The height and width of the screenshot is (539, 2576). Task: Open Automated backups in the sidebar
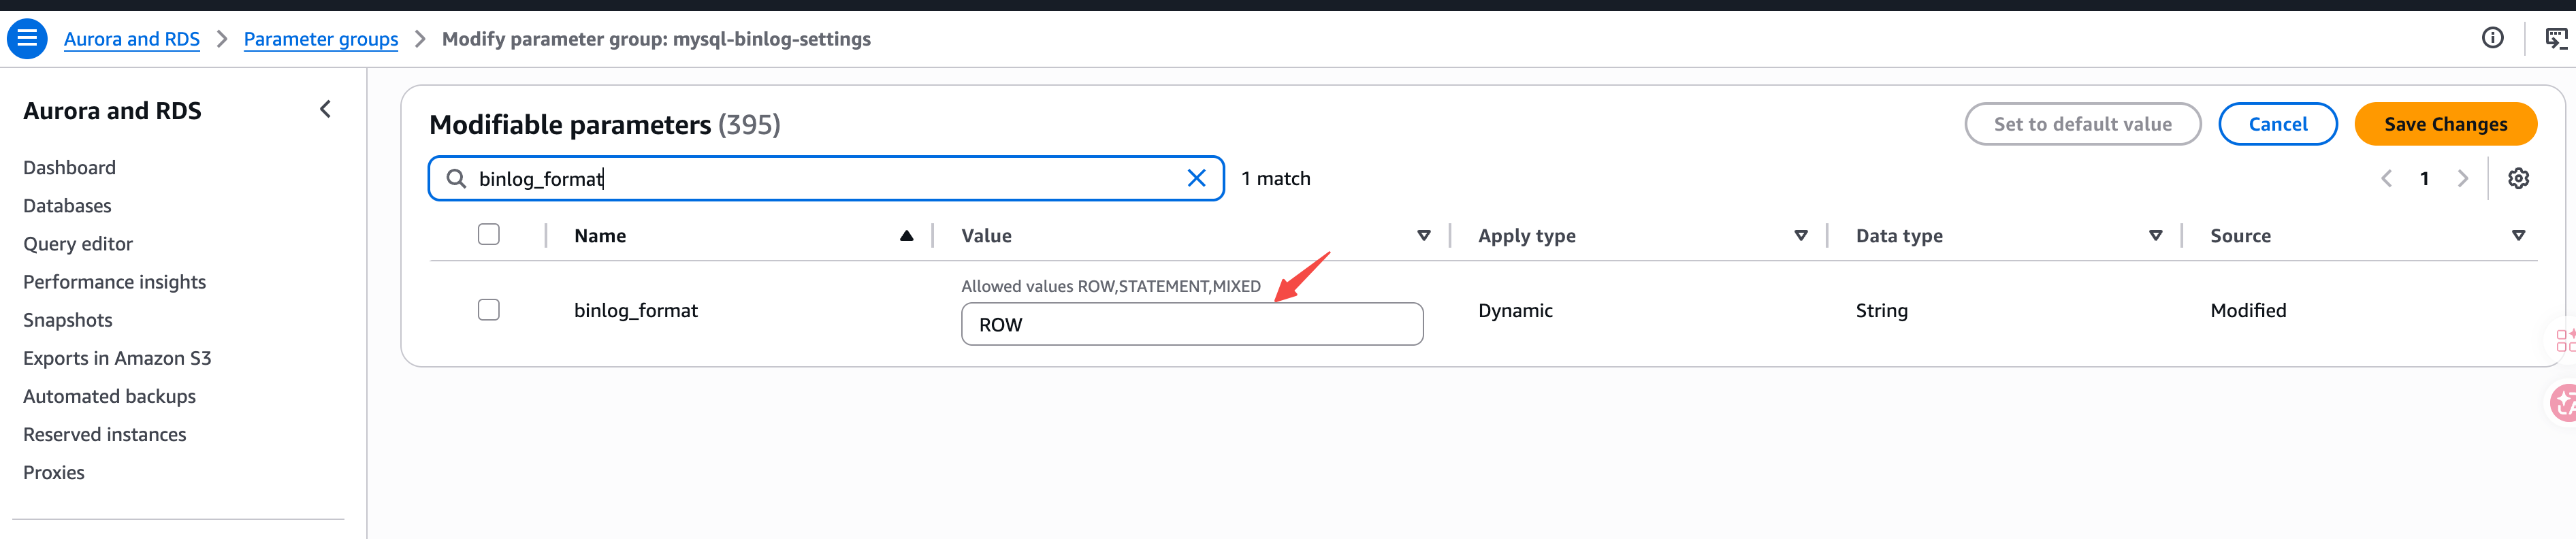click(109, 396)
